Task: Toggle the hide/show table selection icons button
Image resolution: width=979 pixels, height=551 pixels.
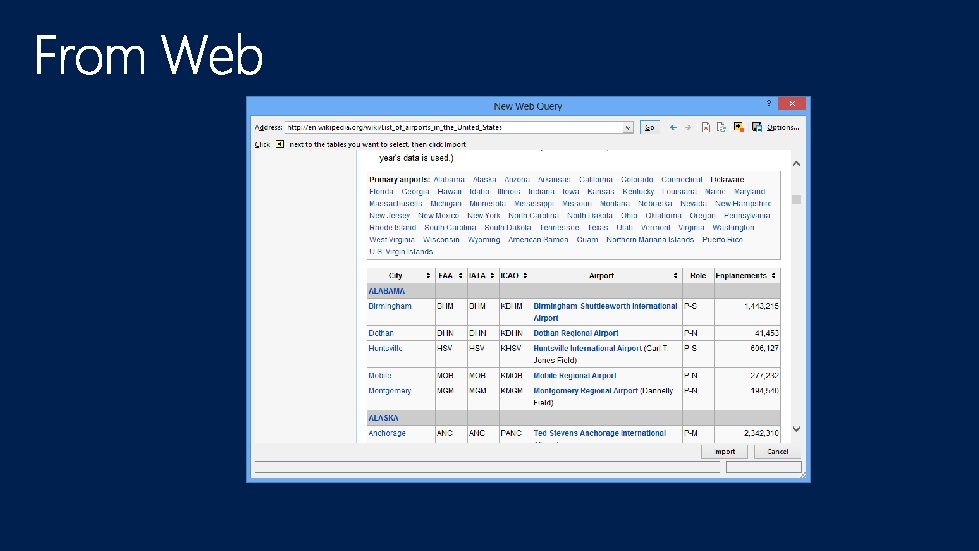Action: (x=739, y=127)
